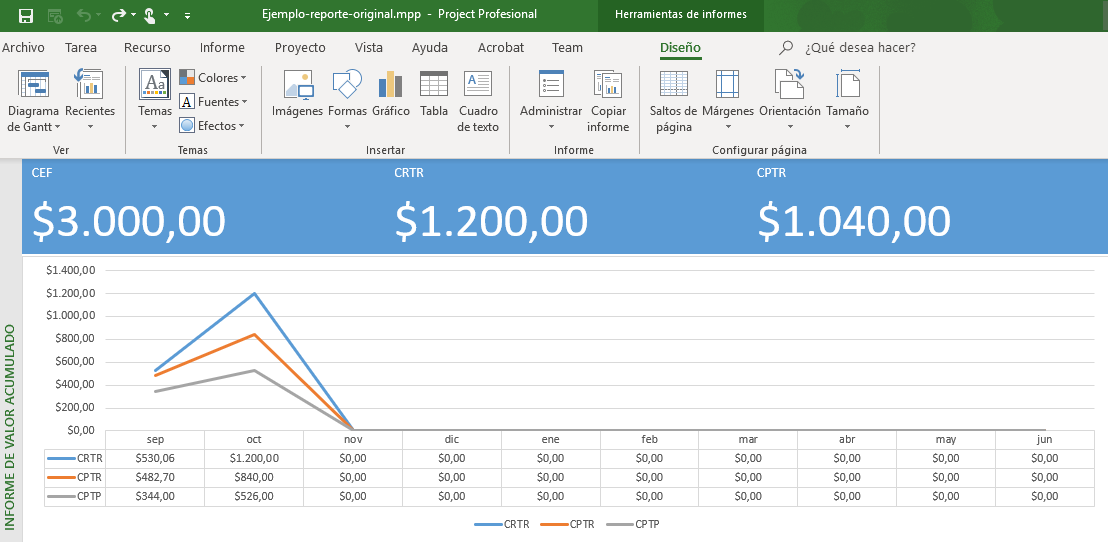The width and height of the screenshot is (1108, 542).
Task: Toggle touch/mouse mode icon
Action: pos(149,15)
